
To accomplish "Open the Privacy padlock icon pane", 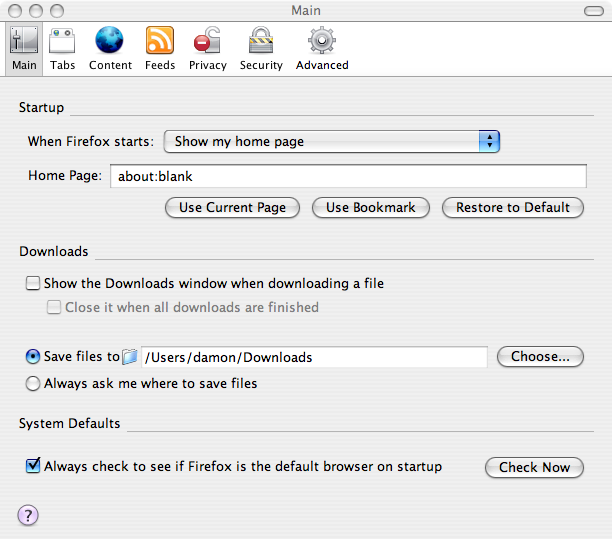I will click(207, 40).
